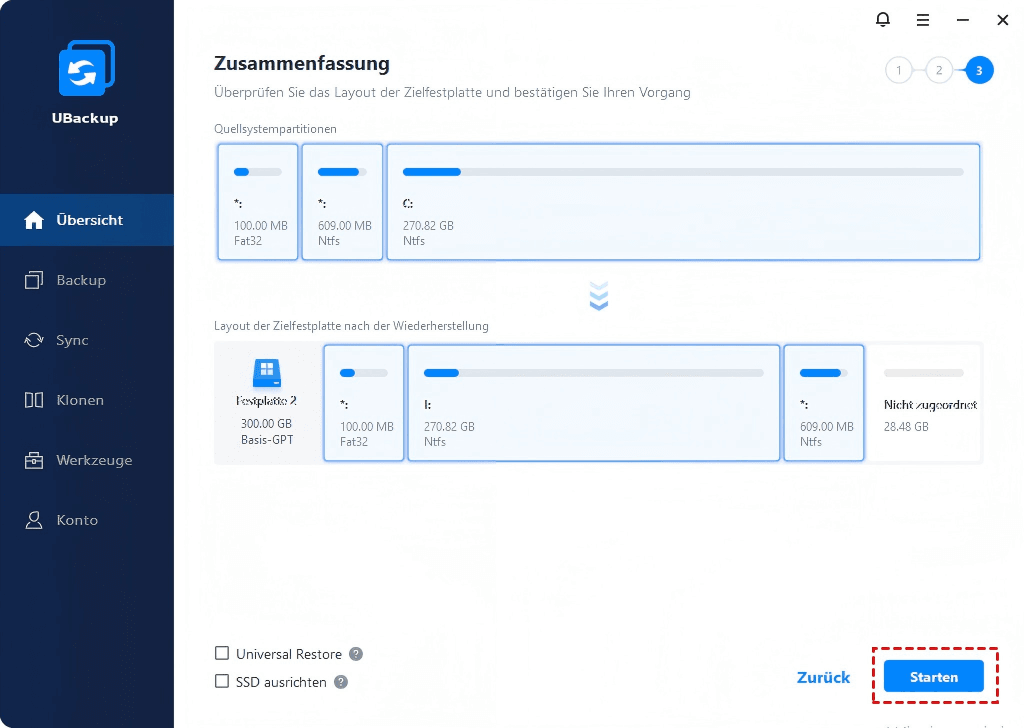Select the Nicht zugeordnet 28.48 GB block
1024x728 pixels.
(x=924, y=403)
